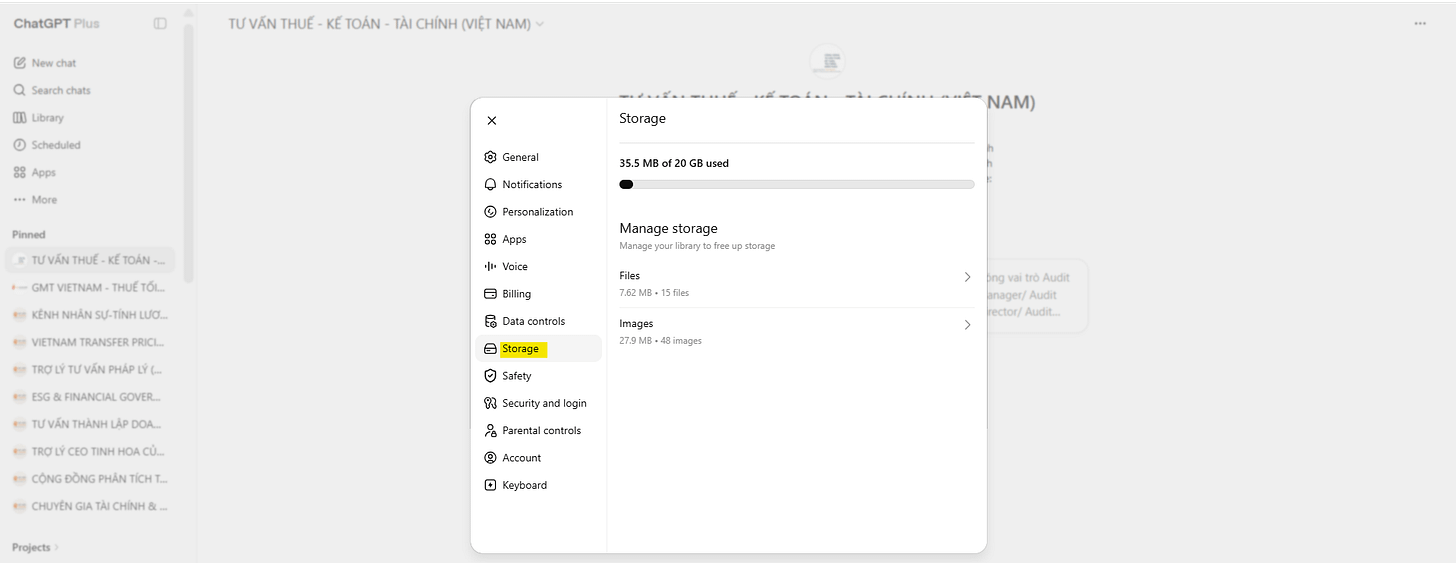This screenshot has width=1456, height=563.
Task: Go to the Voice settings tab
Action: [537, 266]
